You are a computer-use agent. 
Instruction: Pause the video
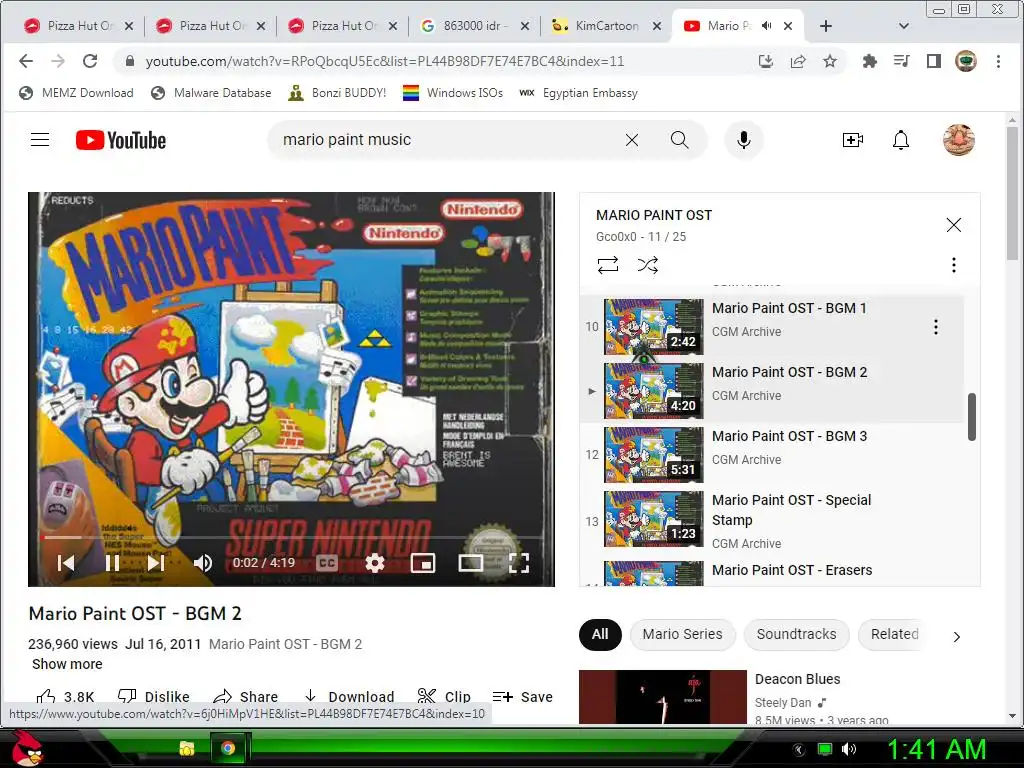[112, 563]
